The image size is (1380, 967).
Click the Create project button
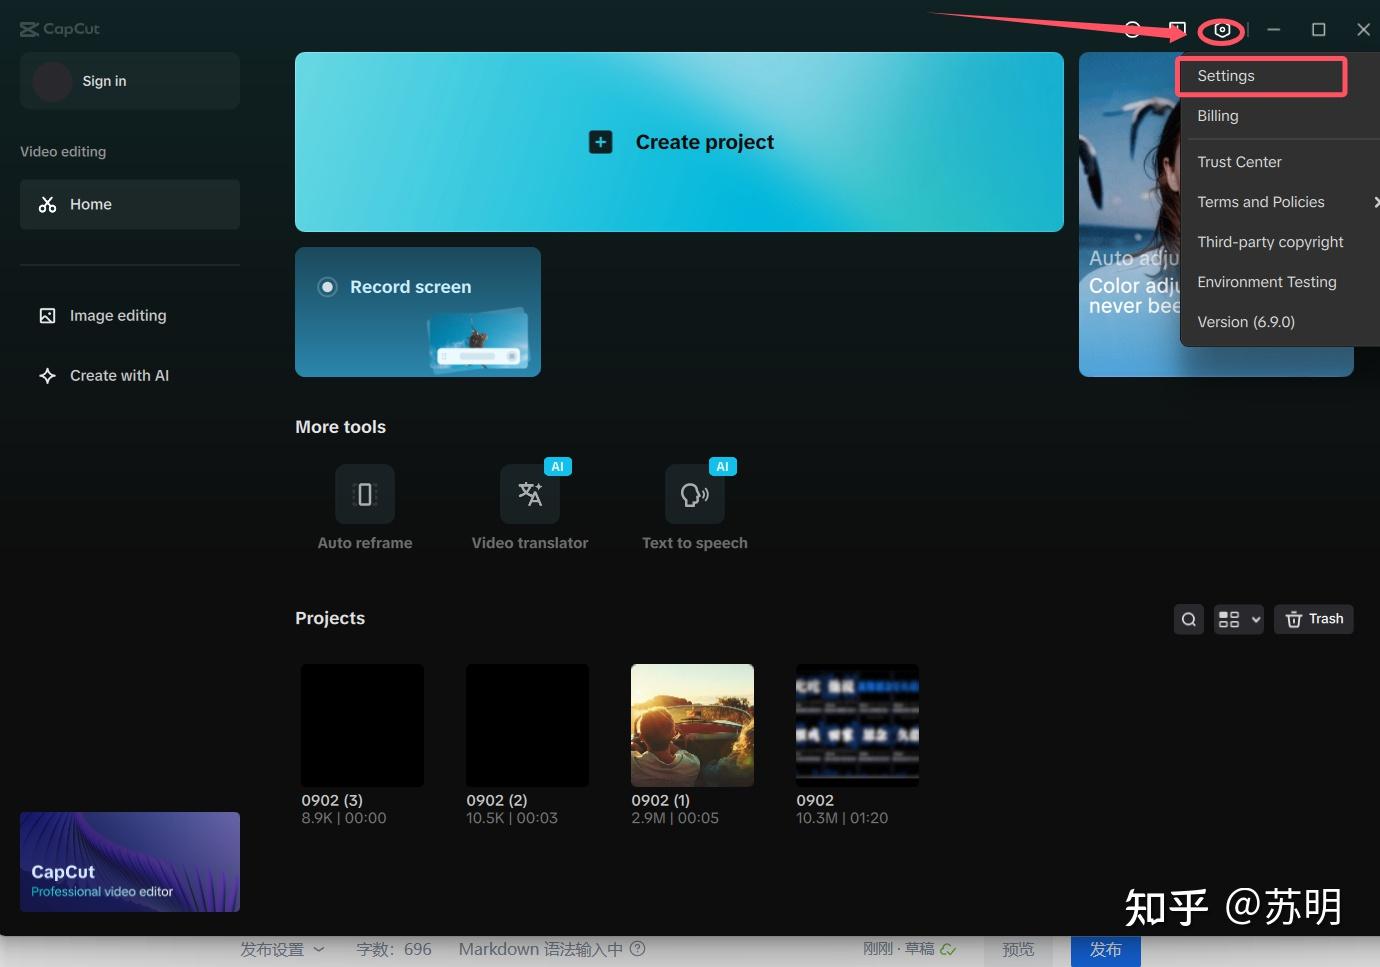[679, 142]
